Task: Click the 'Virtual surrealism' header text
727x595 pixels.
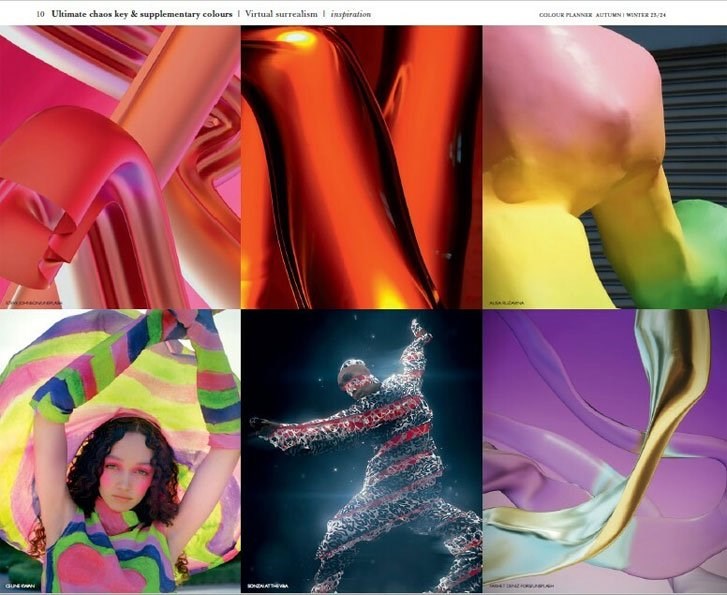Action: click(x=280, y=15)
